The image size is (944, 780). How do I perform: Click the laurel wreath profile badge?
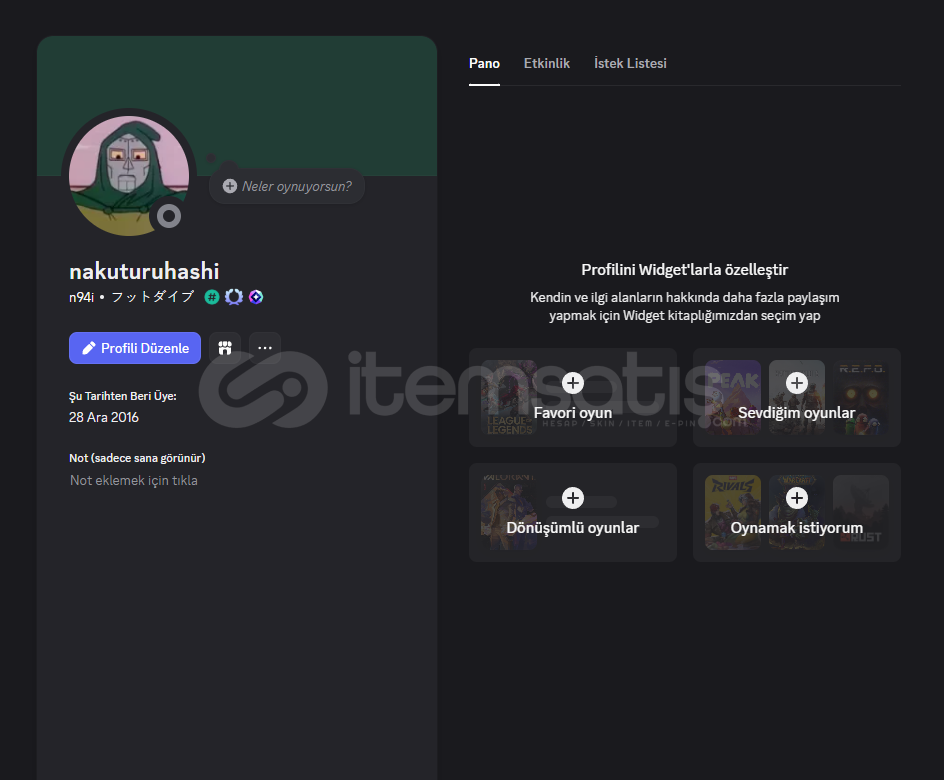click(234, 297)
